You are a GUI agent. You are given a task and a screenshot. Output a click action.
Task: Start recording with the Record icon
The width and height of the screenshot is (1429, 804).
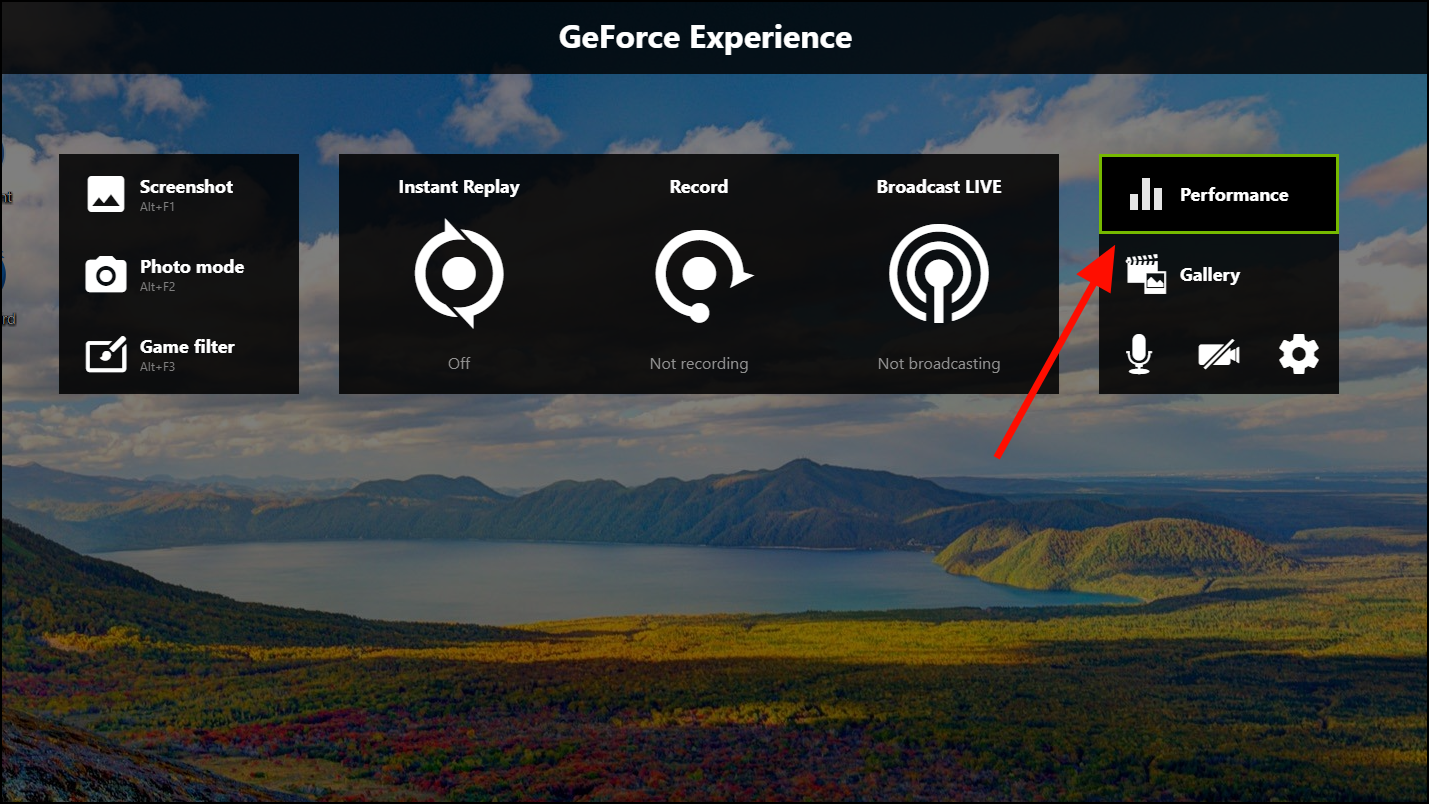pos(702,276)
